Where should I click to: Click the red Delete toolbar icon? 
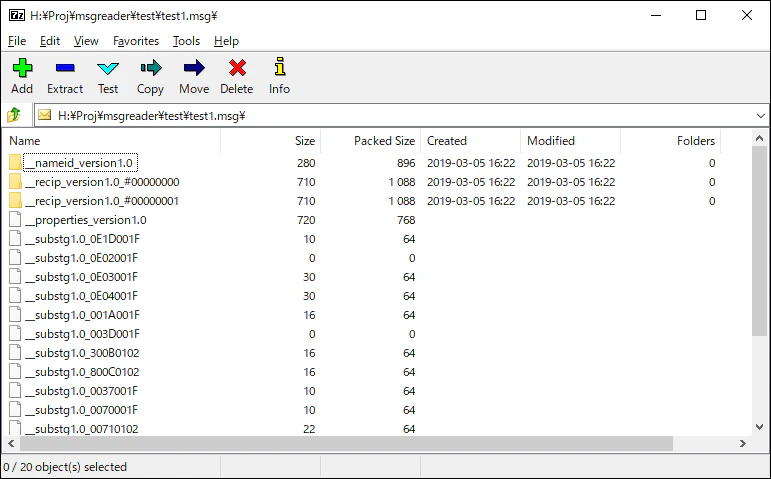tap(237, 68)
